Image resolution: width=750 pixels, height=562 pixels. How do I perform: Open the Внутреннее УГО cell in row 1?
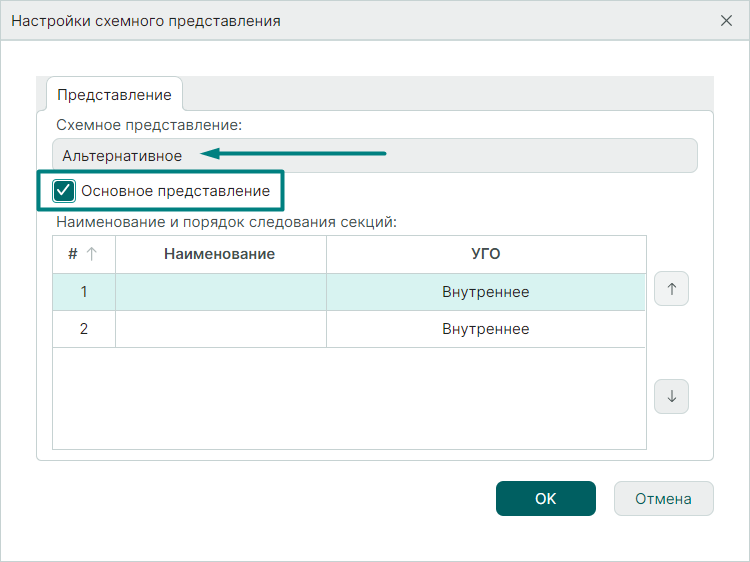pyautogui.click(x=485, y=292)
